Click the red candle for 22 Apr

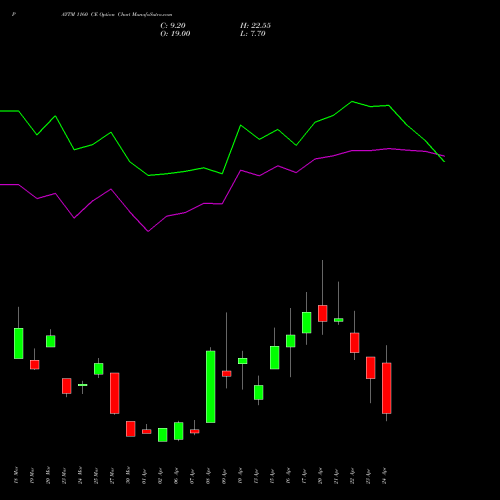(355, 343)
